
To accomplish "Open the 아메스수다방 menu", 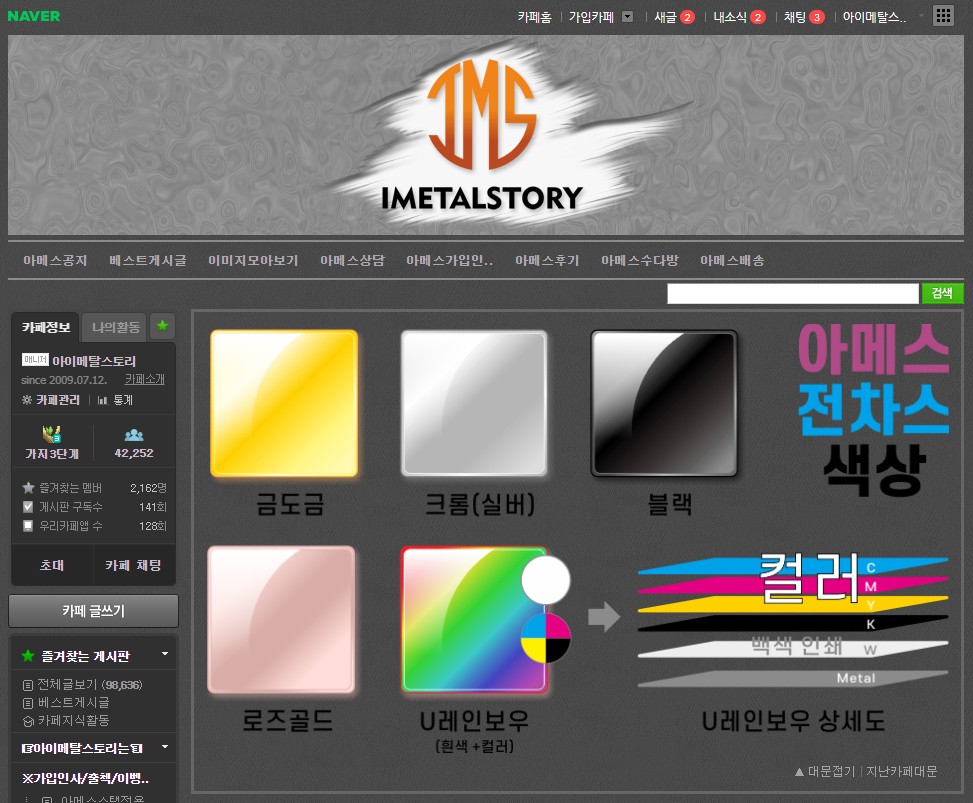I will click(x=640, y=261).
